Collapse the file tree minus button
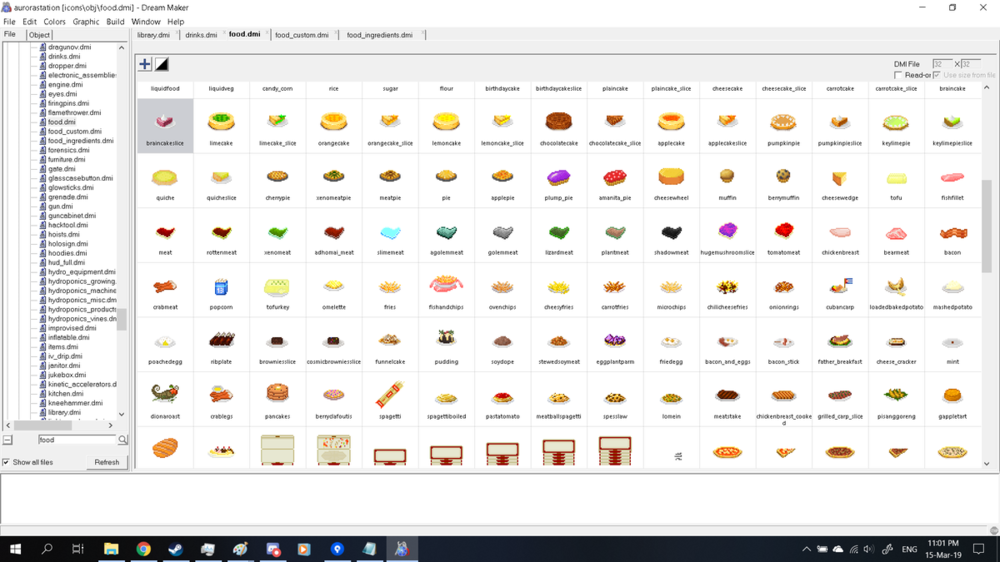Image resolution: width=1000 pixels, height=562 pixels. click(x=8, y=440)
